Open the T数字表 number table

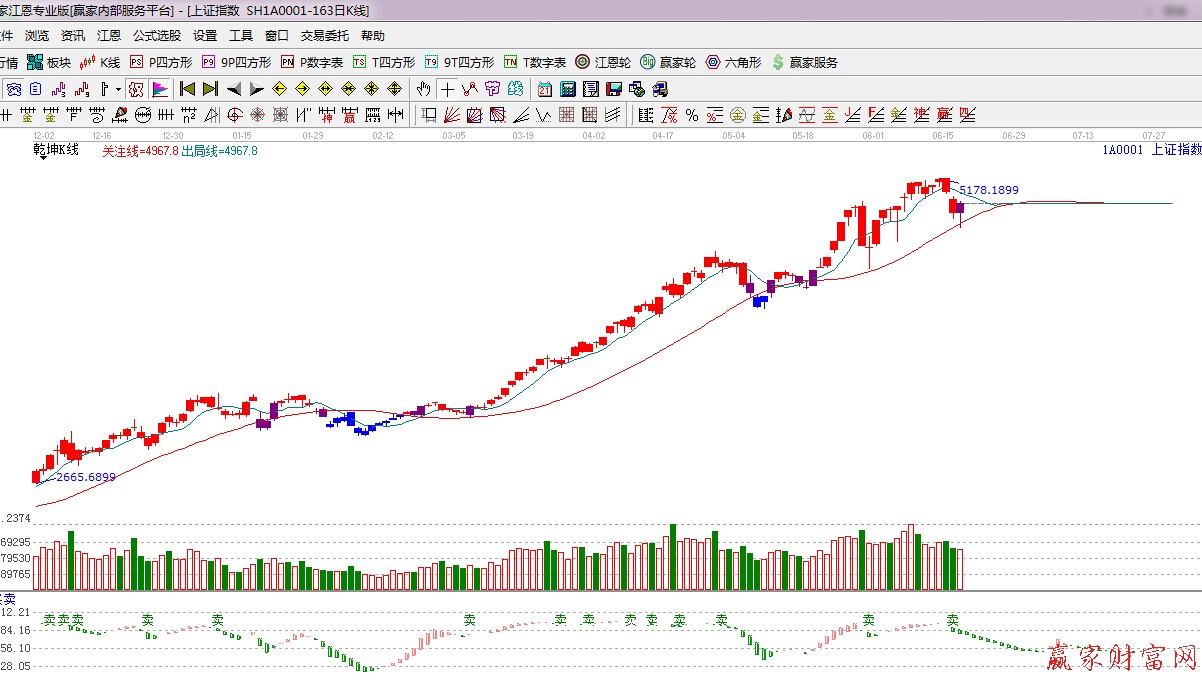(x=535, y=62)
